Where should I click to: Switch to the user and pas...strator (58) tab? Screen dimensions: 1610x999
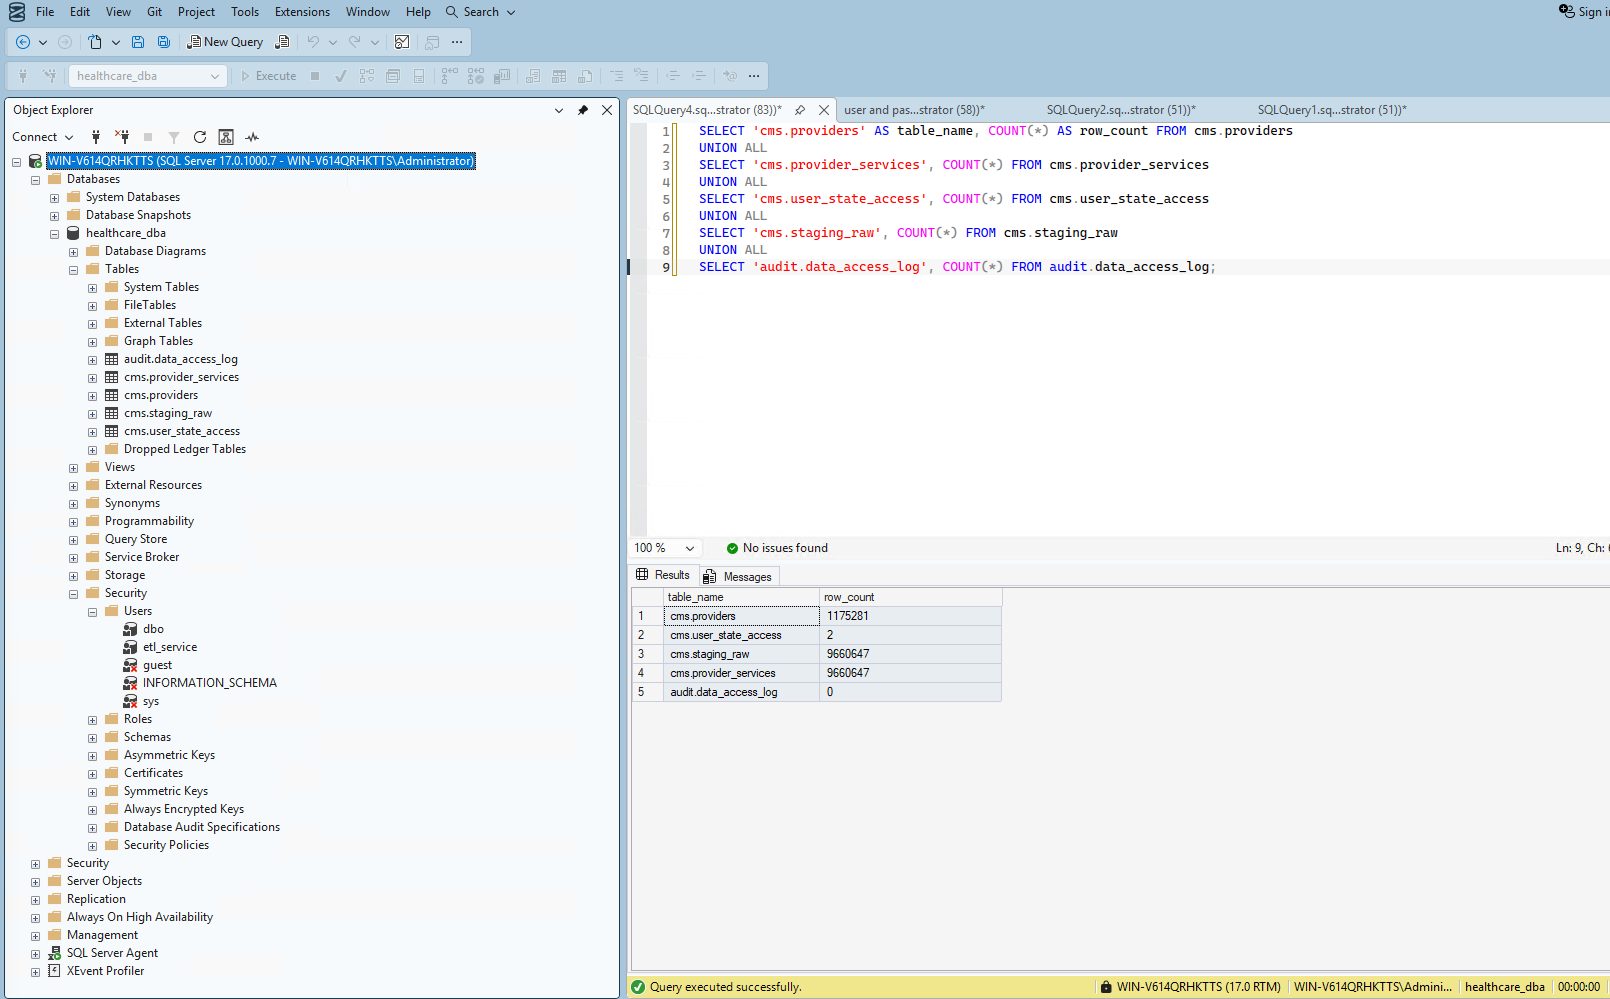pyautogui.click(x=914, y=110)
